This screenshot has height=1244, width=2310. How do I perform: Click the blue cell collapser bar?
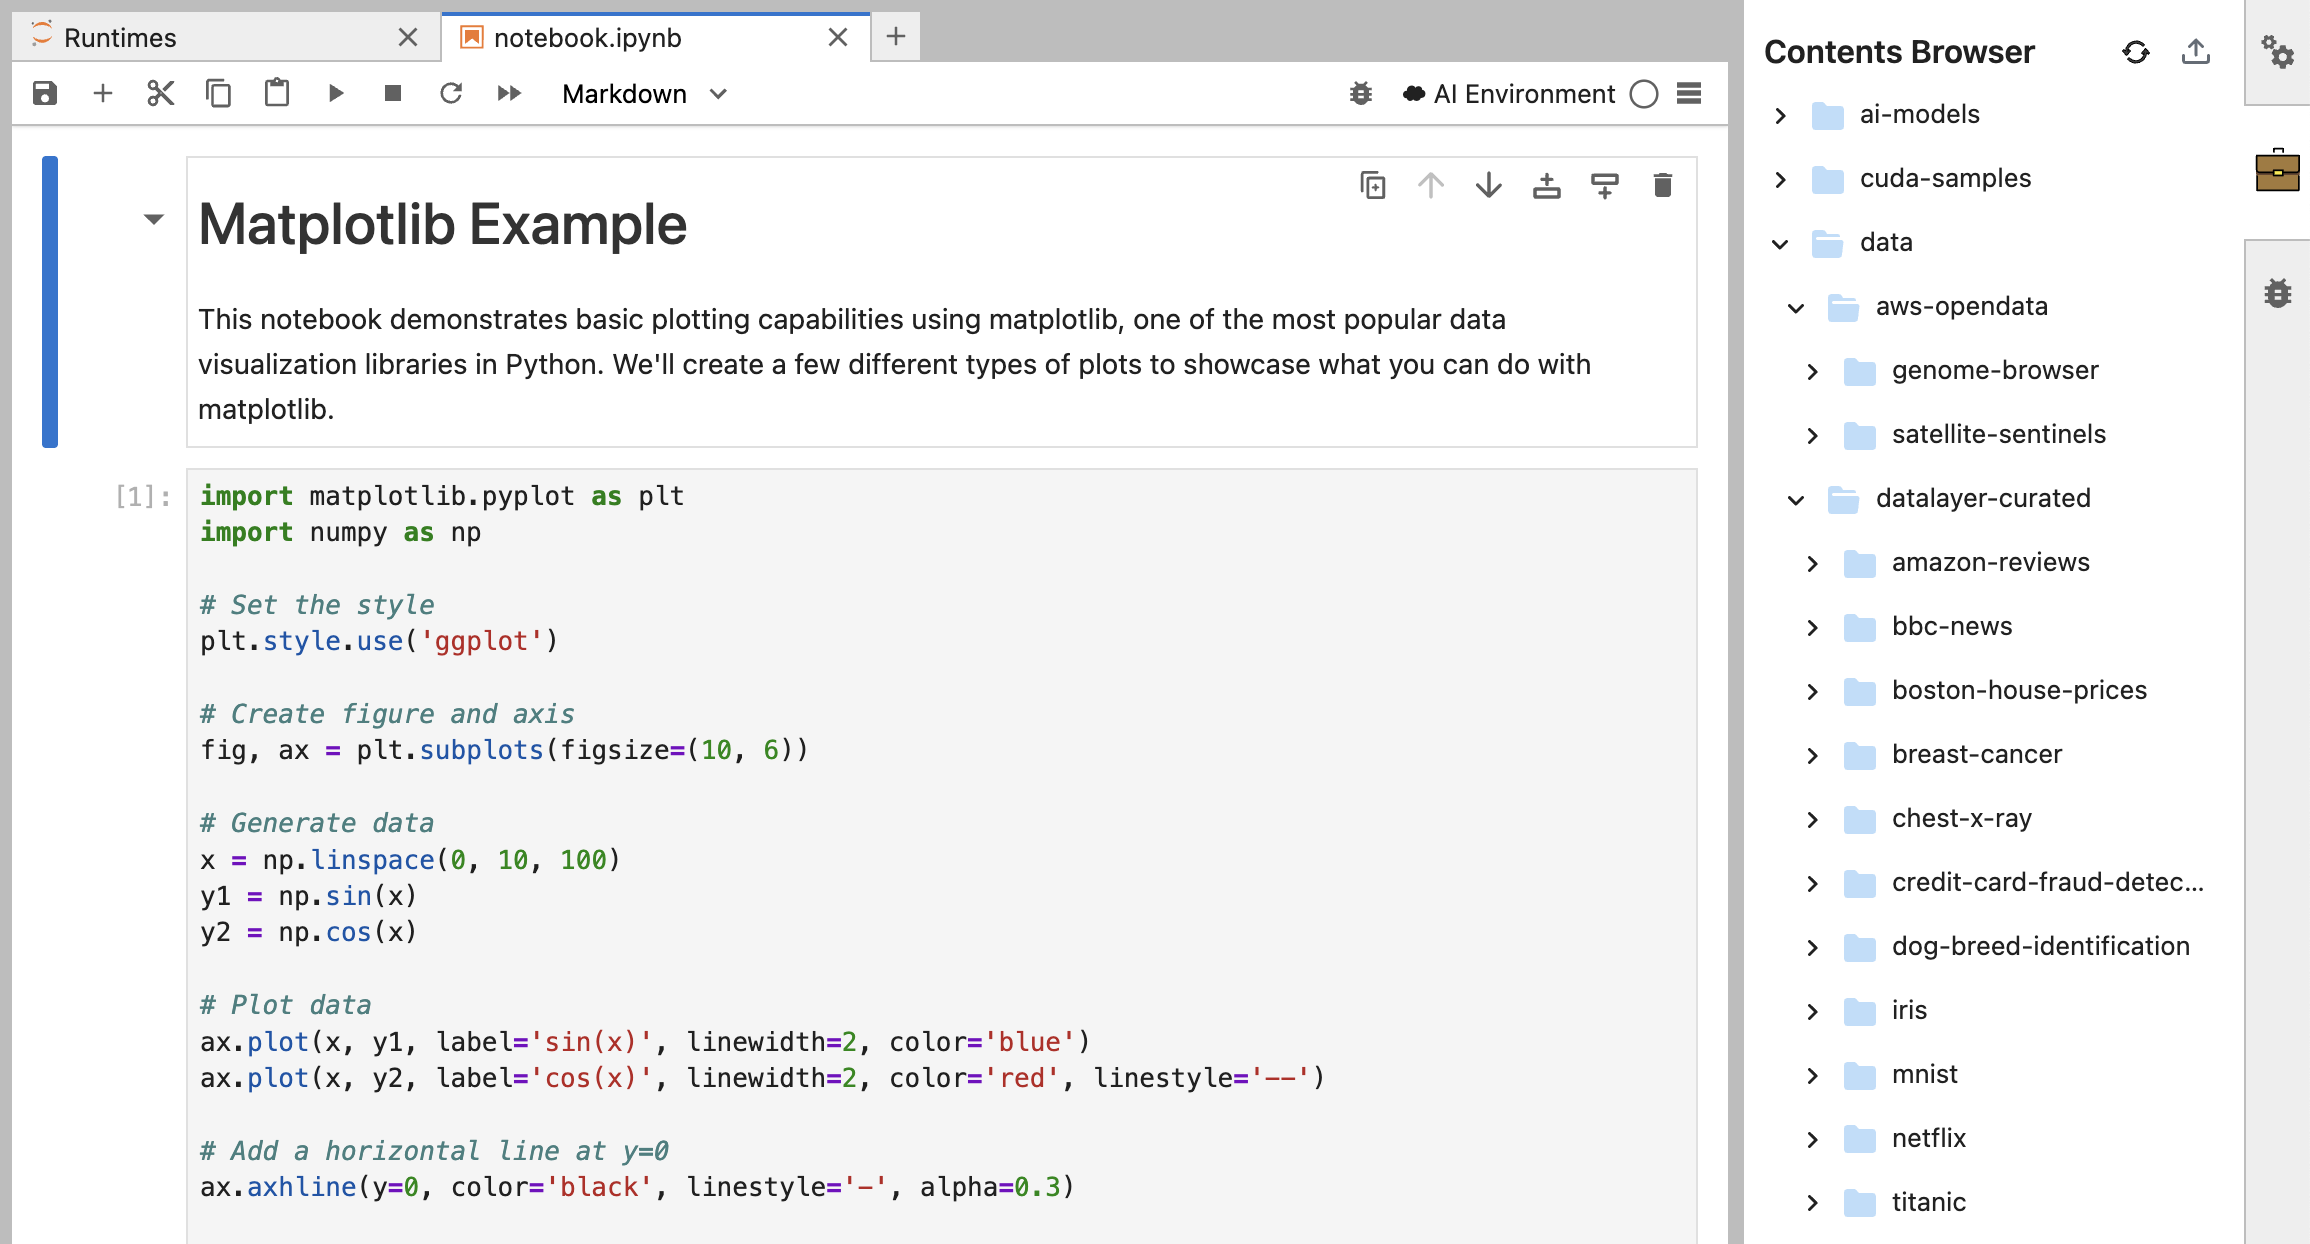(x=50, y=302)
